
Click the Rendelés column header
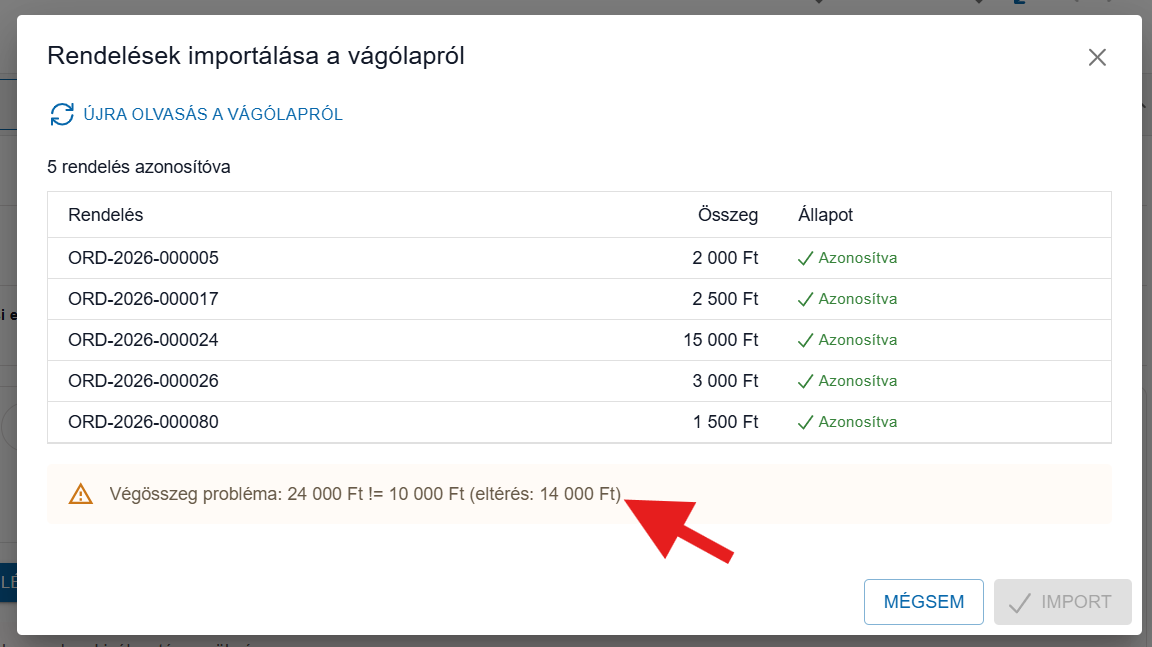(105, 215)
